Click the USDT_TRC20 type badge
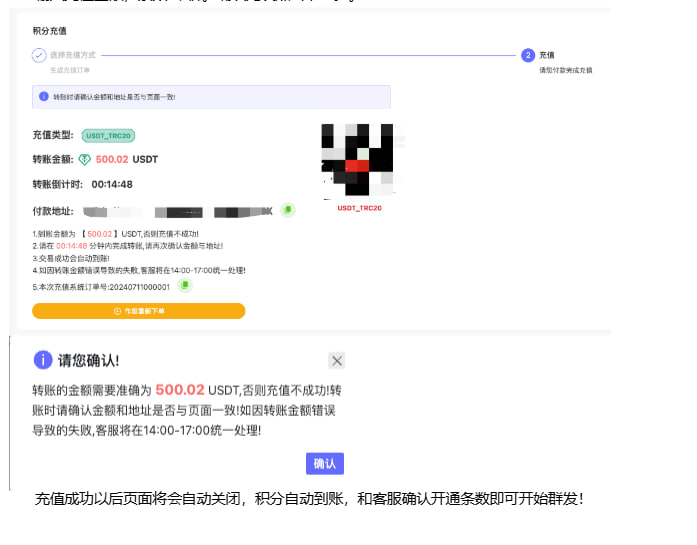This screenshot has height=545, width=697. coord(108,136)
